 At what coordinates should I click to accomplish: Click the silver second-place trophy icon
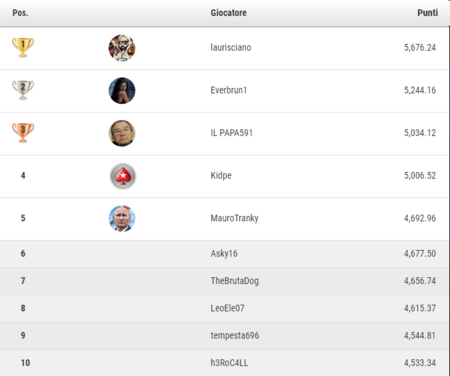pos(23,90)
